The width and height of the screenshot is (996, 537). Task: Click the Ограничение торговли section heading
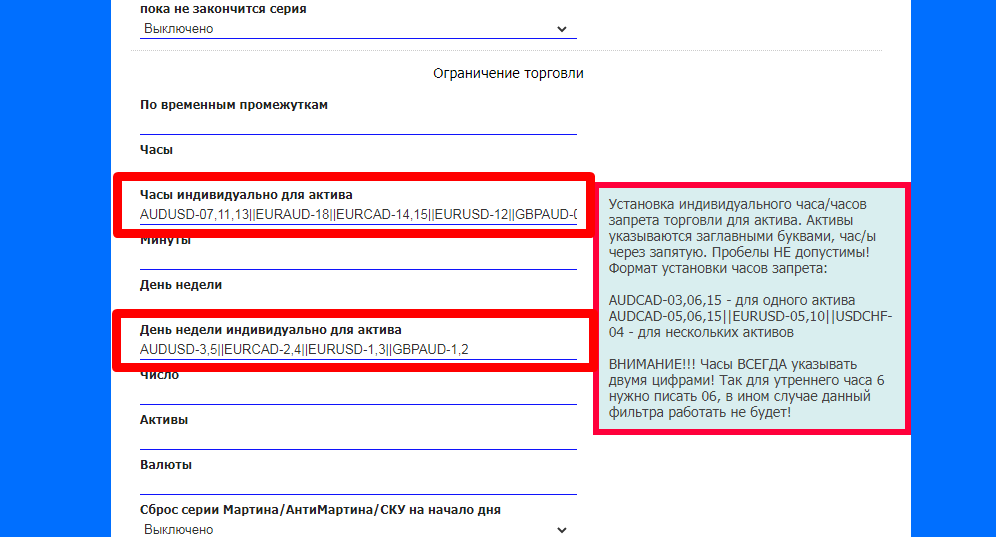tap(508, 73)
